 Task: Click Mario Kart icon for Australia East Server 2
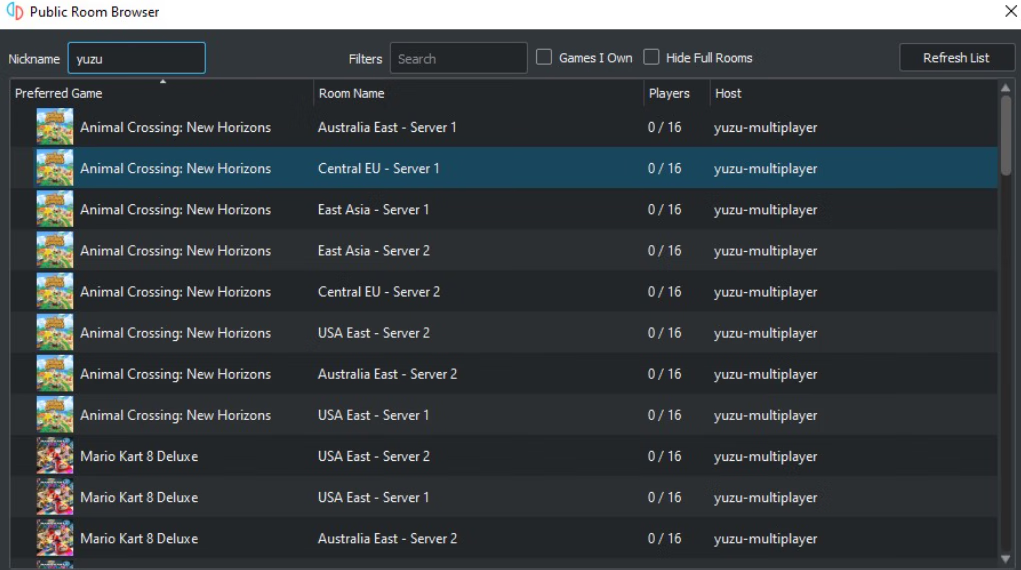coord(55,538)
